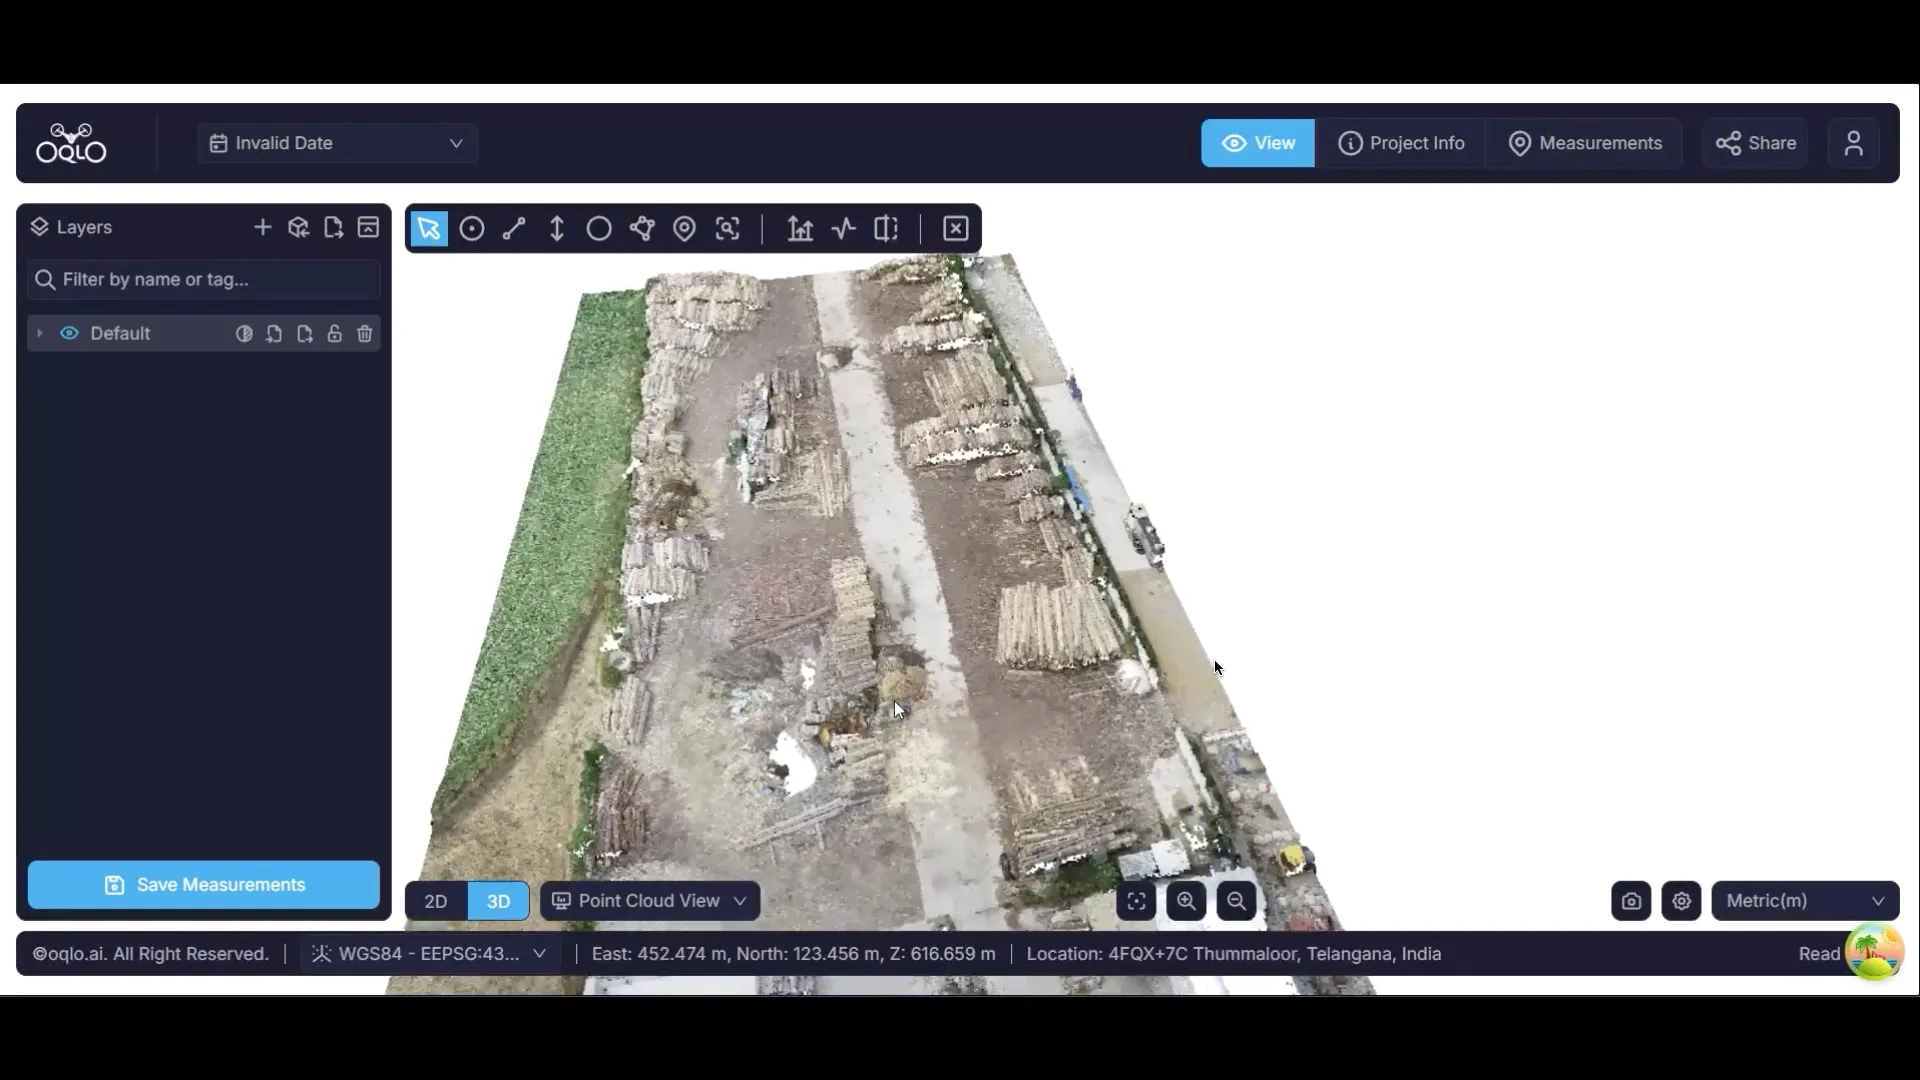
Task: Click the Save Measurements button
Action: click(x=204, y=885)
